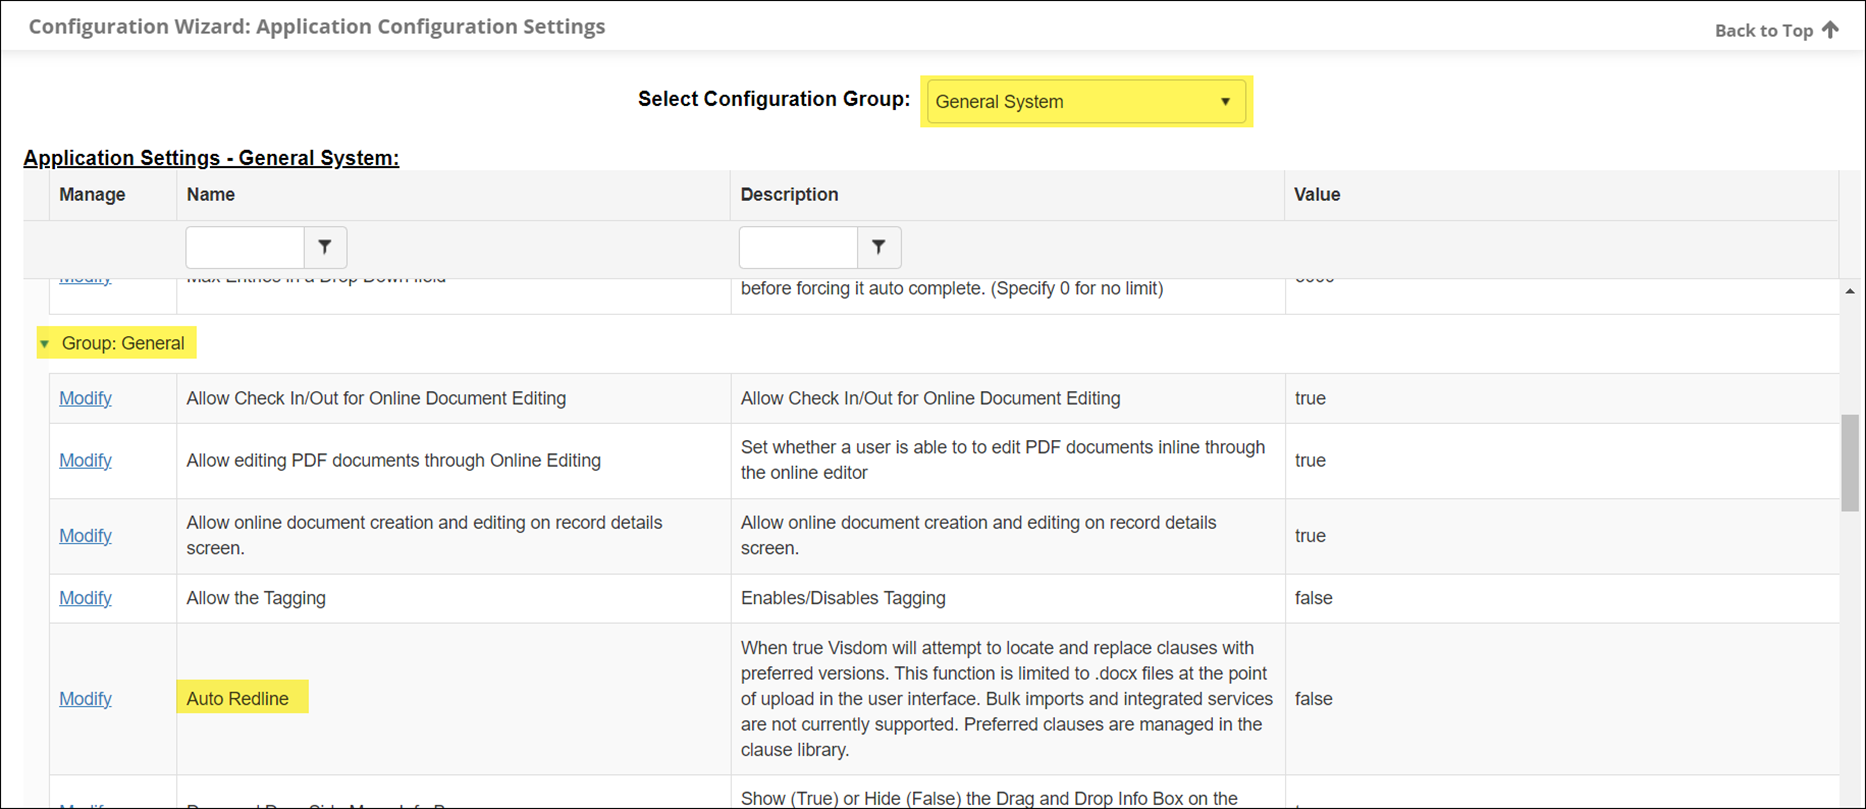This screenshot has height=809, width=1866.
Task: Open the Select Configuration Group dropdown
Action: click(x=1086, y=101)
